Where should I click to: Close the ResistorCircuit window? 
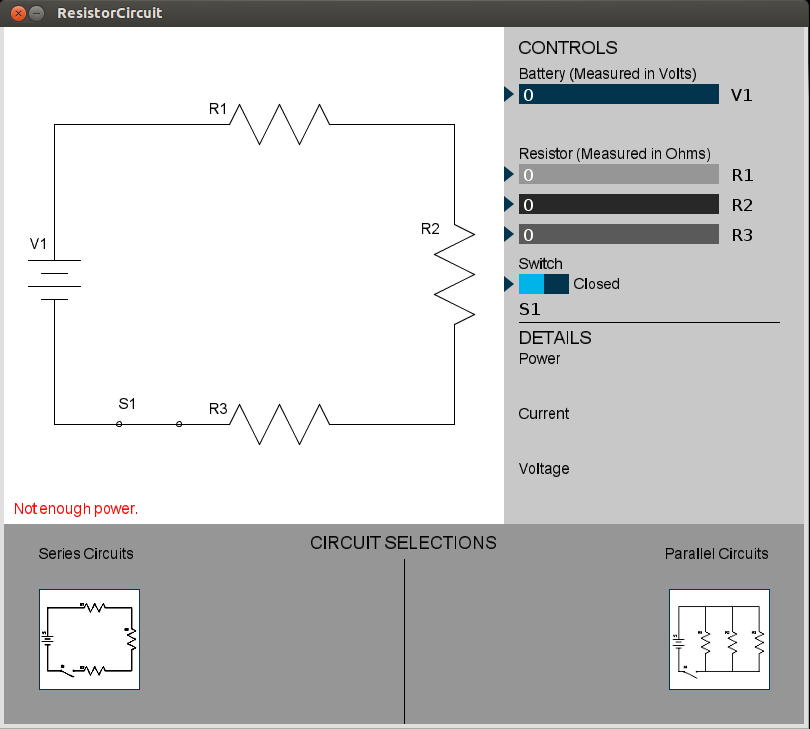[x=18, y=13]
